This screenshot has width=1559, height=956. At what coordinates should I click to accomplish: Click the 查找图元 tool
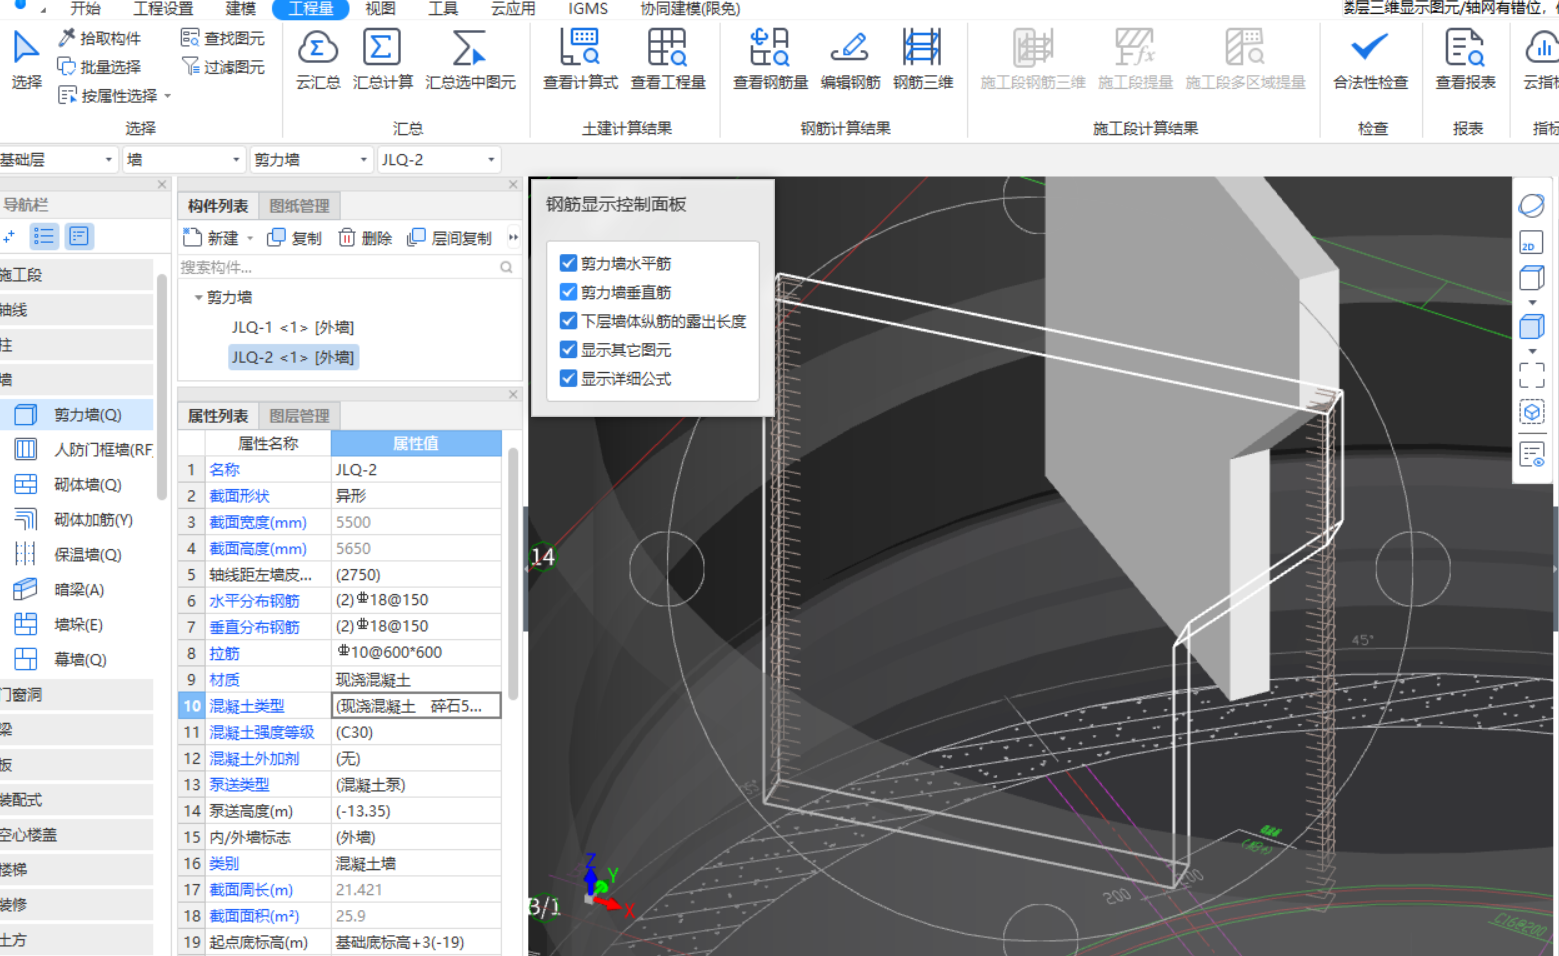[x=223, y=38]
